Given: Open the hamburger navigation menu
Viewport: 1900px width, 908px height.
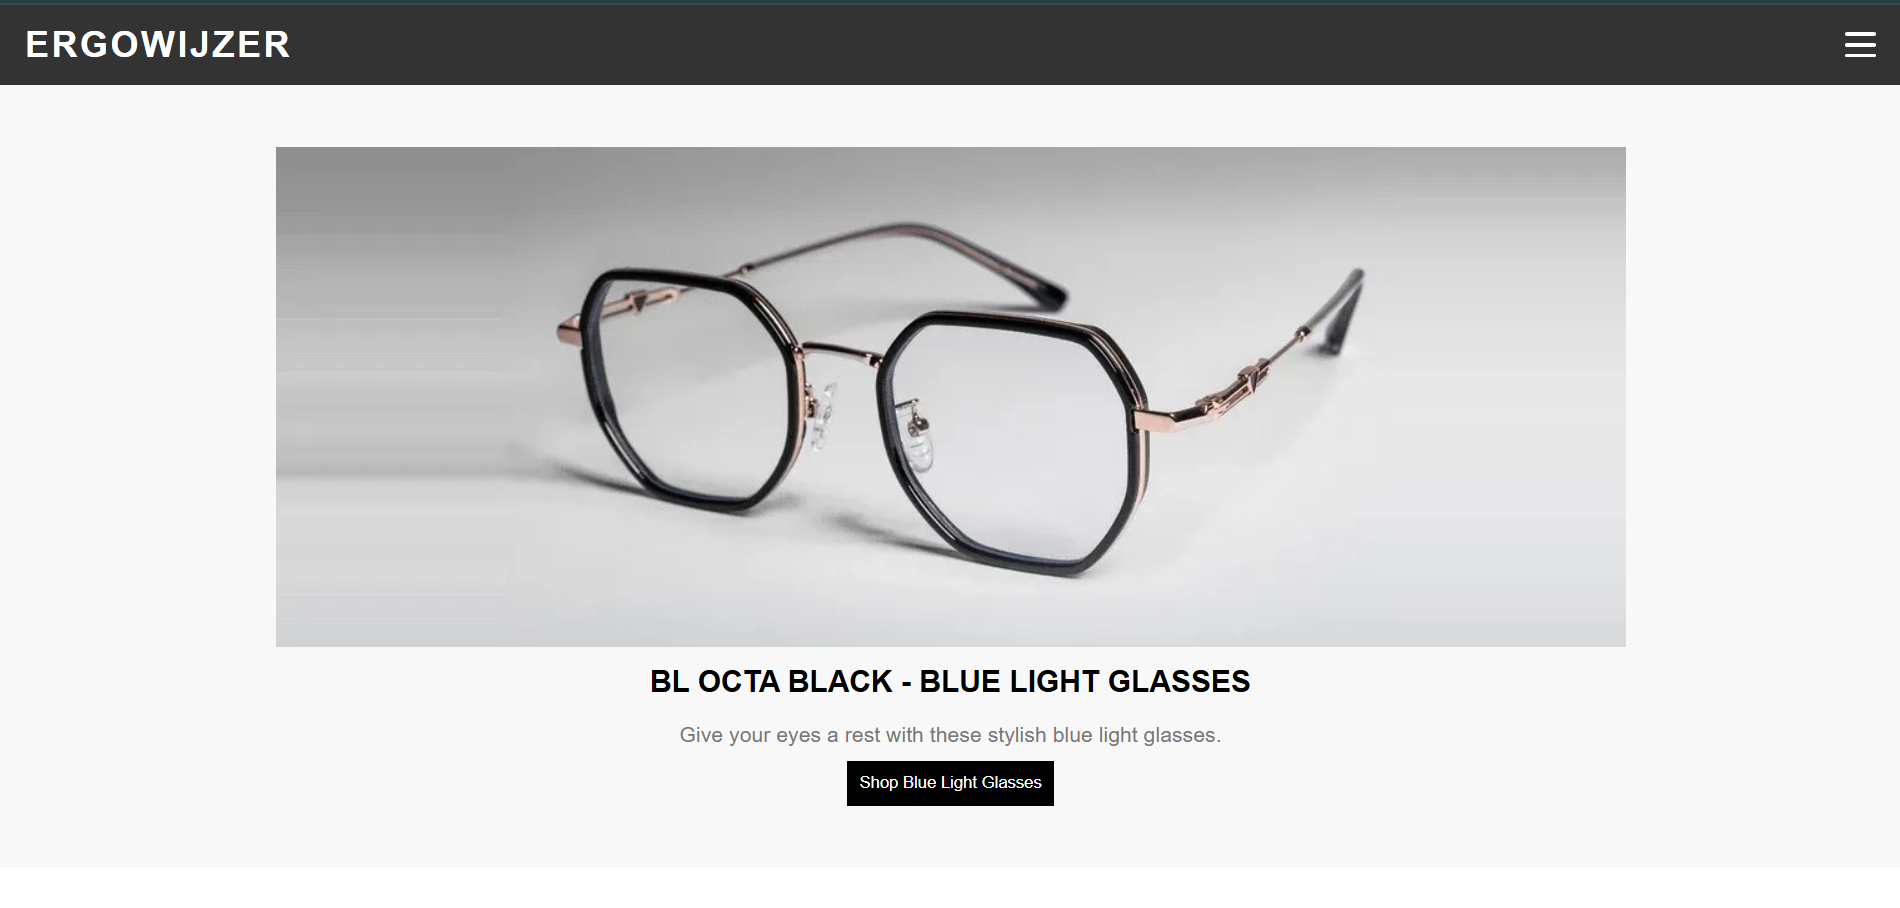Looking at the screenshot, I should [1859, 44].
